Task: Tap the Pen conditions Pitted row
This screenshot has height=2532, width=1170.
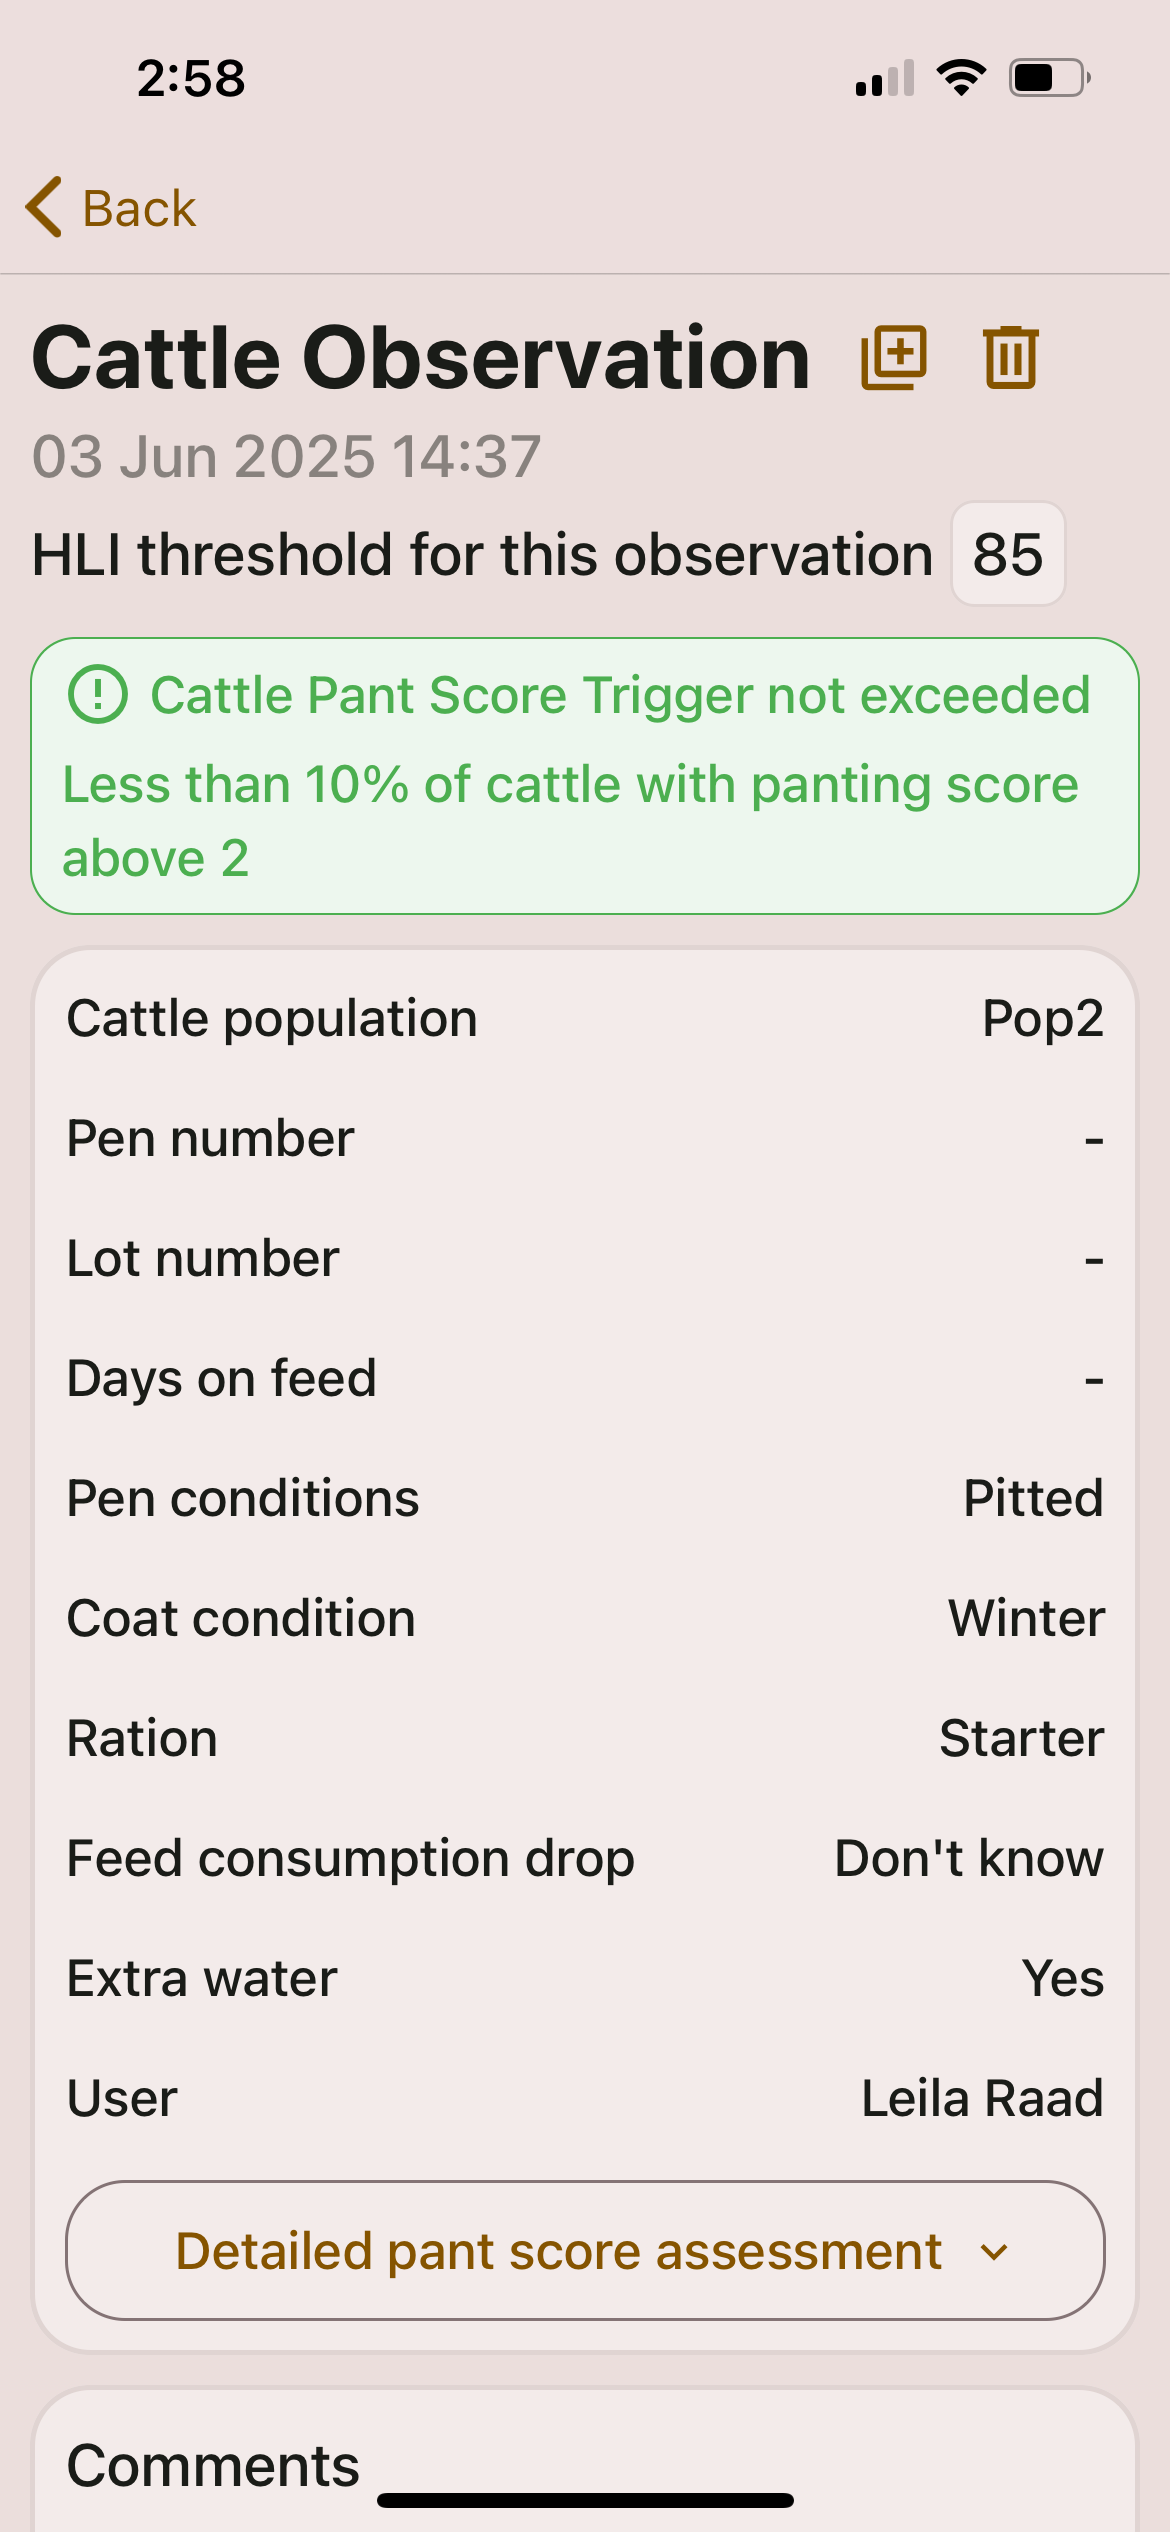Action: [585, 1498]
